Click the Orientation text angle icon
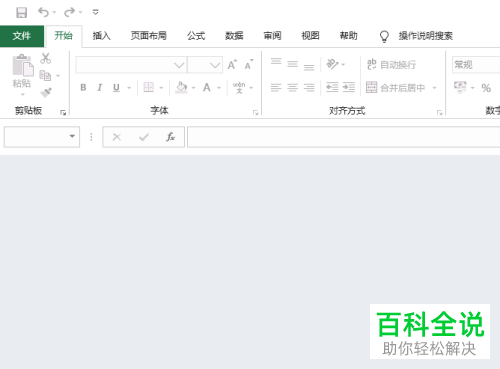The width and height of the screenshot is (500, 369). tap(332, 64)
